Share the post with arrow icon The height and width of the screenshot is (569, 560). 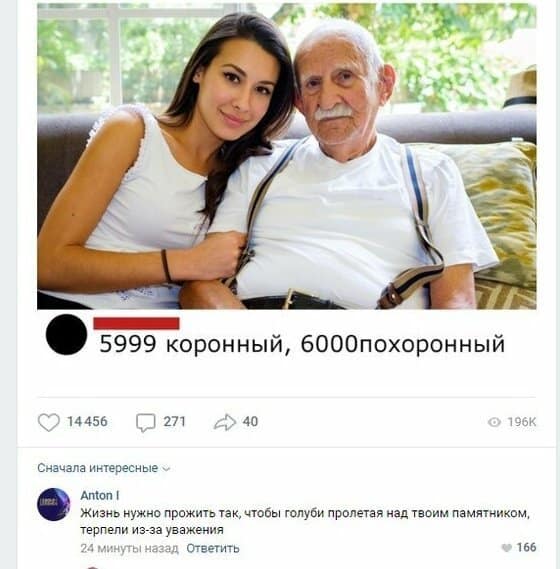pos(225,422)
